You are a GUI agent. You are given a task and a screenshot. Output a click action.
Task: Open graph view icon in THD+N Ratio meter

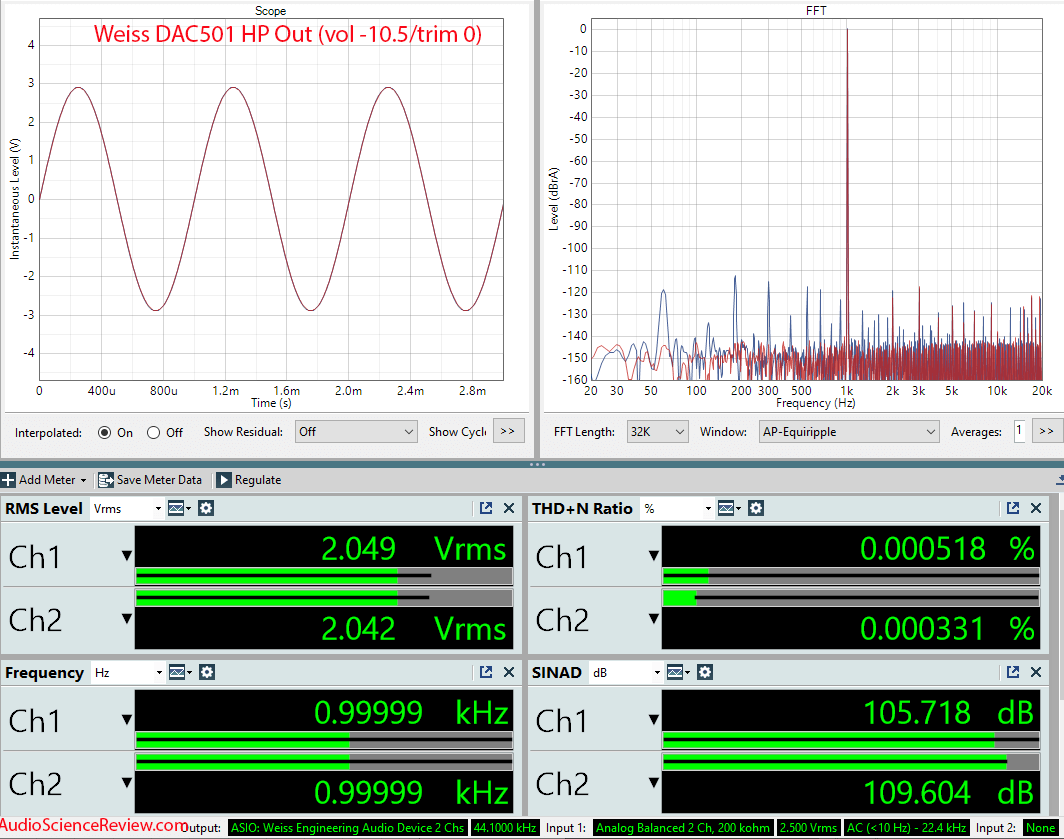(x=726, y=508)
